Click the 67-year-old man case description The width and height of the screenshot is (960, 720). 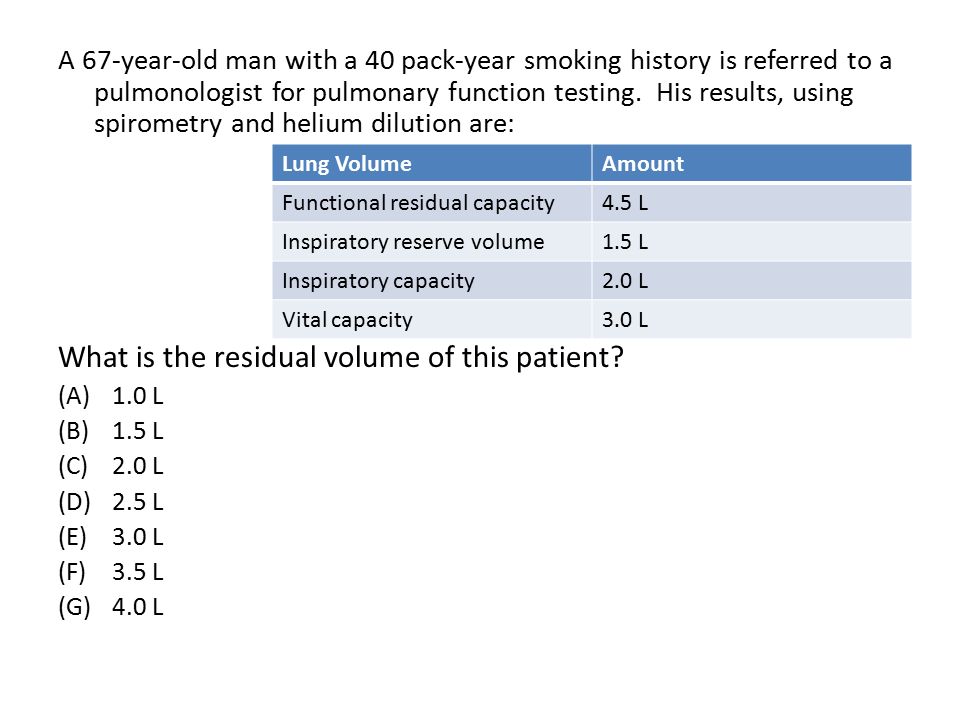(x=475, y=92)
